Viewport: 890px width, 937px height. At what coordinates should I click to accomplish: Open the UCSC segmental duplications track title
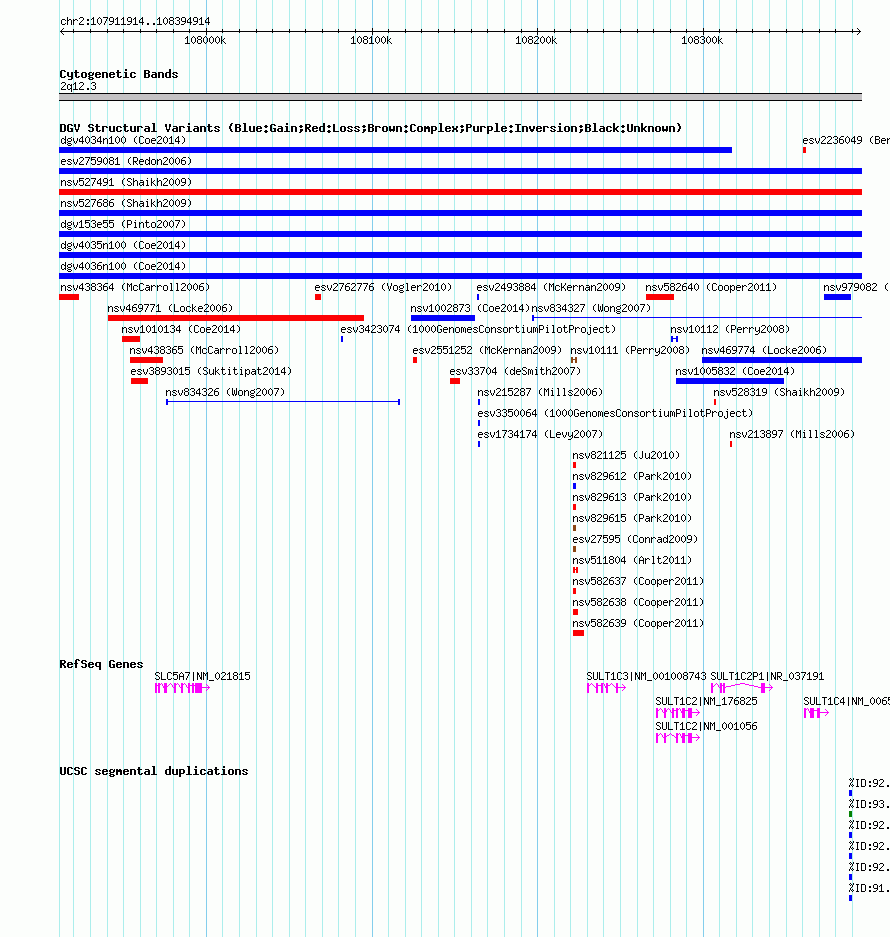pos(154,771)
